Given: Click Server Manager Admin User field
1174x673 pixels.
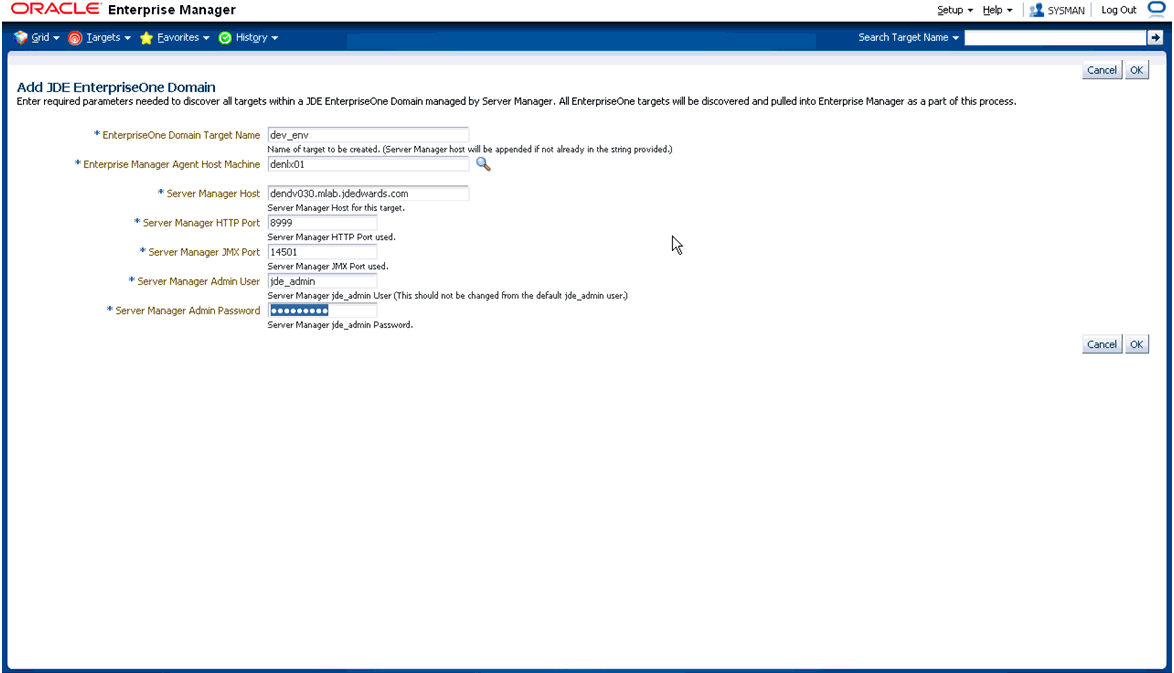Looking at the screenshot, I should coord(322,281).
